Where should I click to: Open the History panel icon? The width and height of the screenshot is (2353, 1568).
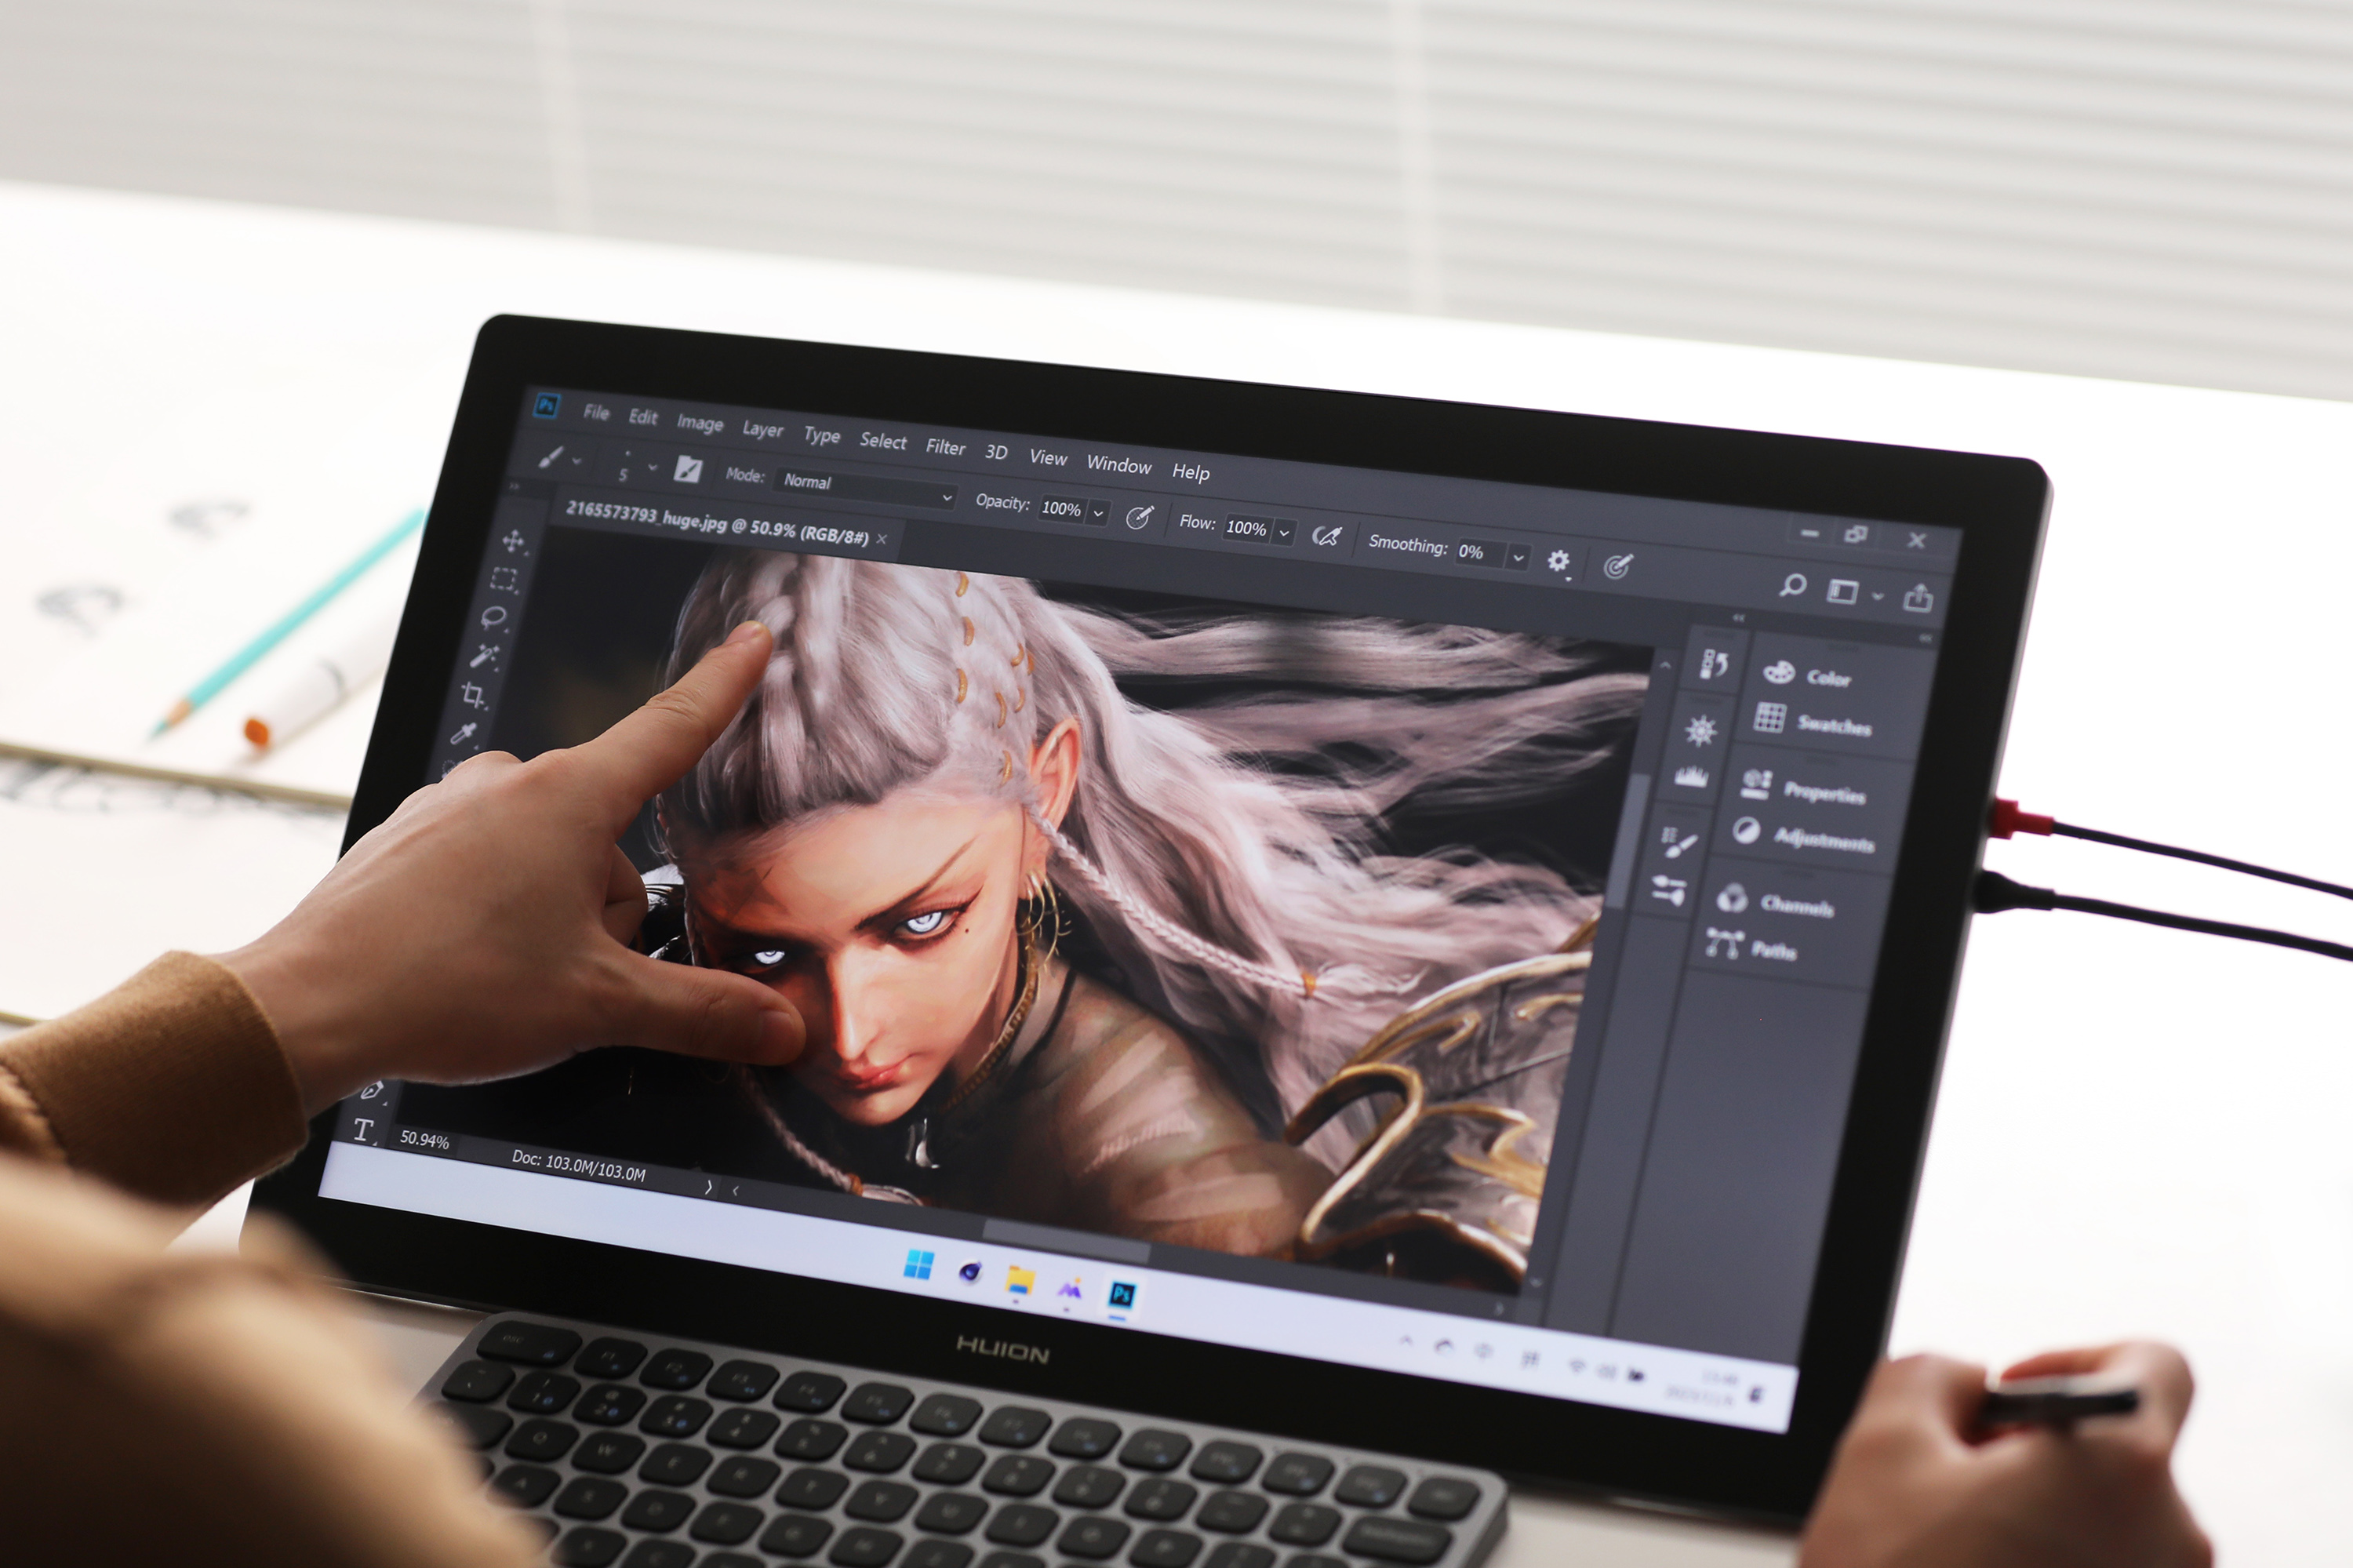[x=1713, y=663]
